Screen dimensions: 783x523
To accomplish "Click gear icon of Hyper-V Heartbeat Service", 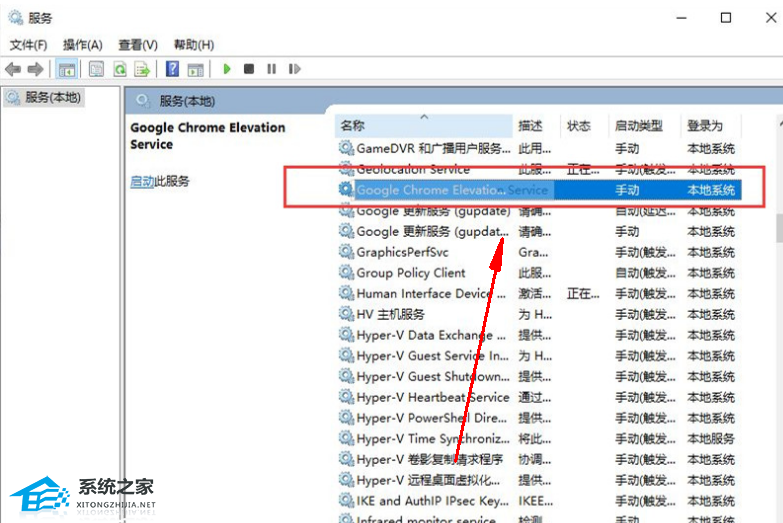I will [346, 396].
